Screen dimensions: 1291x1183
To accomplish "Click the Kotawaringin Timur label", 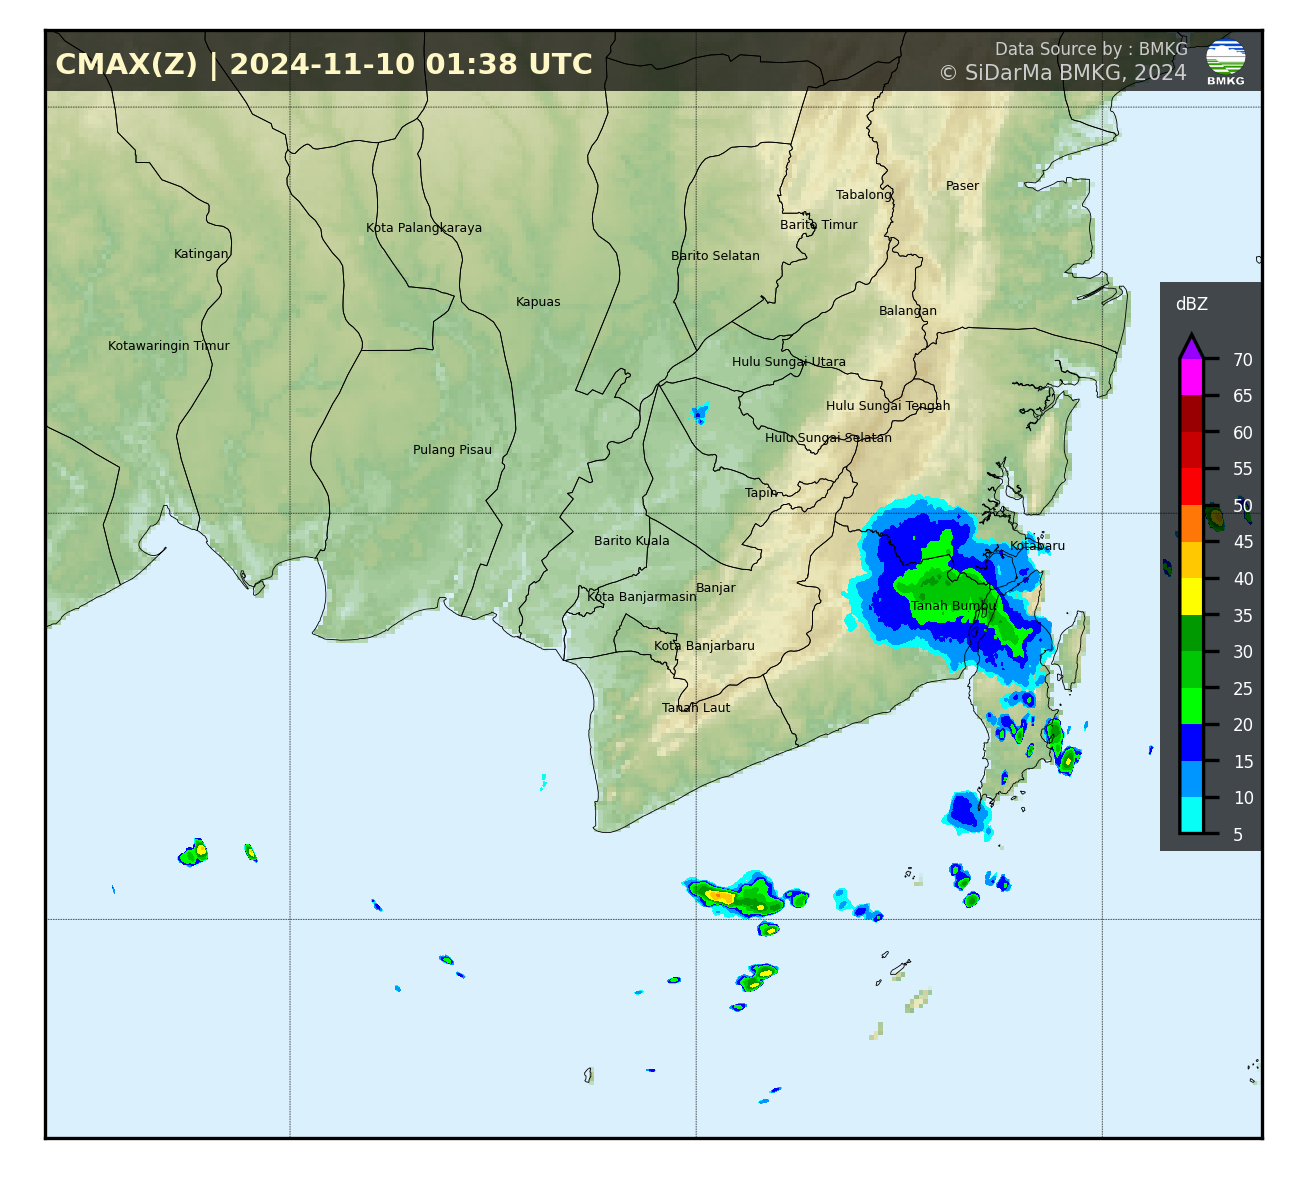I will [x=169, y=346].
